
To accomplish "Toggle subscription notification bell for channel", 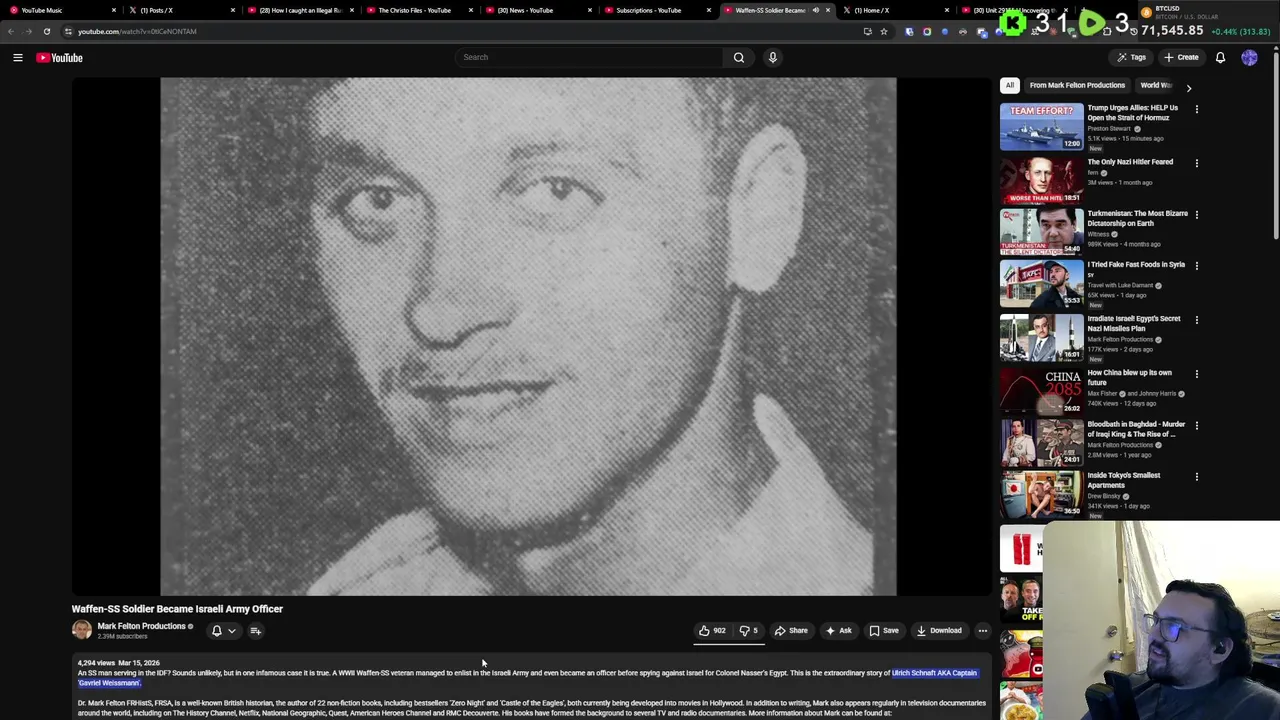I will (216, 631).
